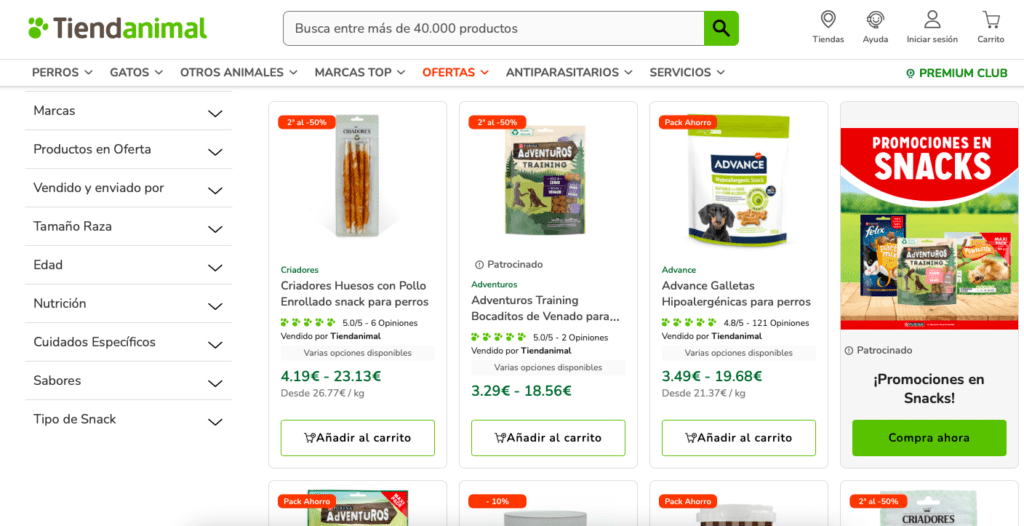Click the Compra ahora button
This screenshot has width=1024, height=526.
pos(929,438)
